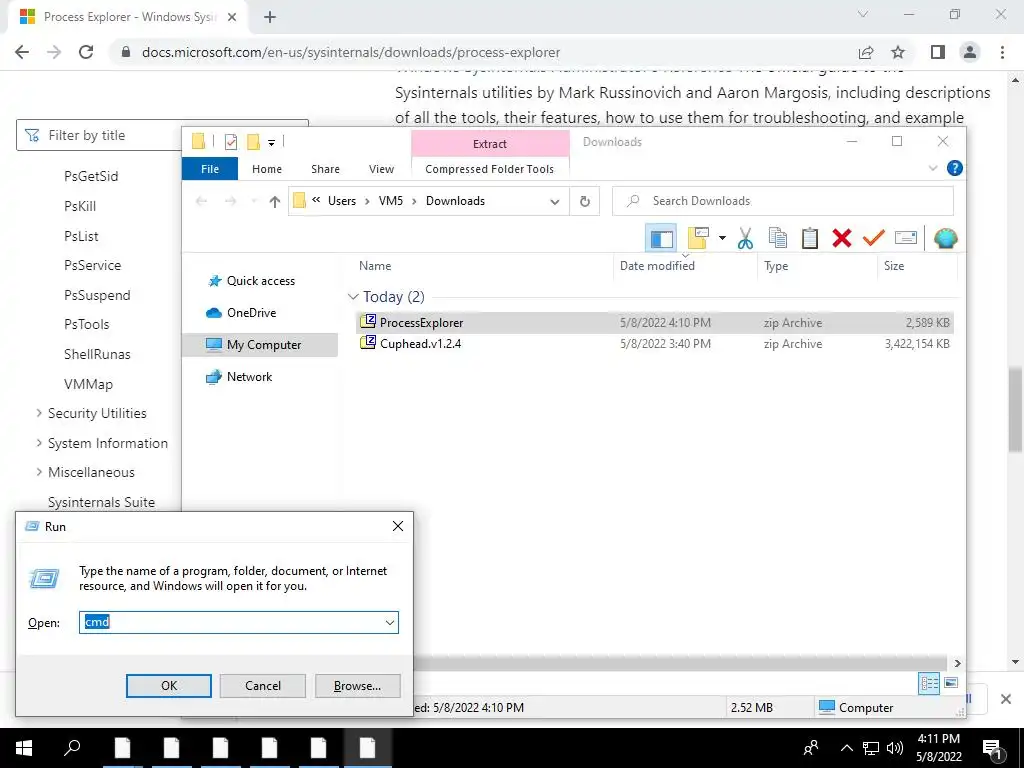Expand the Security Utilities section
1024x768 pixels.
pyautogui.click(x=39, y=413)
